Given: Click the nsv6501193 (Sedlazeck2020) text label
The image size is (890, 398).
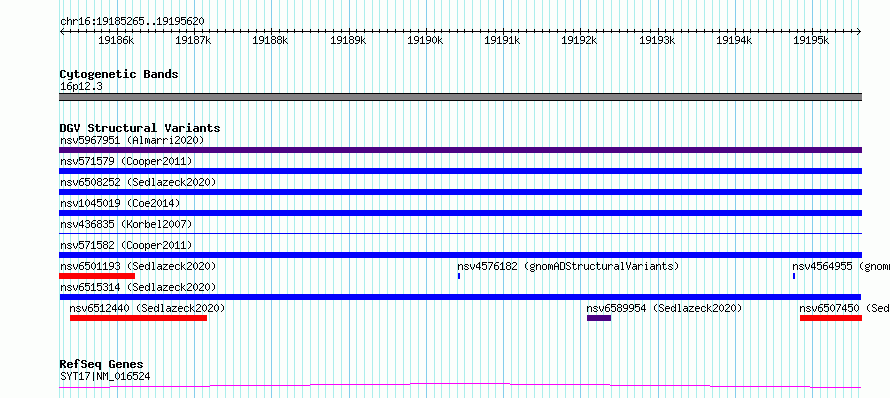Looking at the screenshot, I should tap(138, 266).
